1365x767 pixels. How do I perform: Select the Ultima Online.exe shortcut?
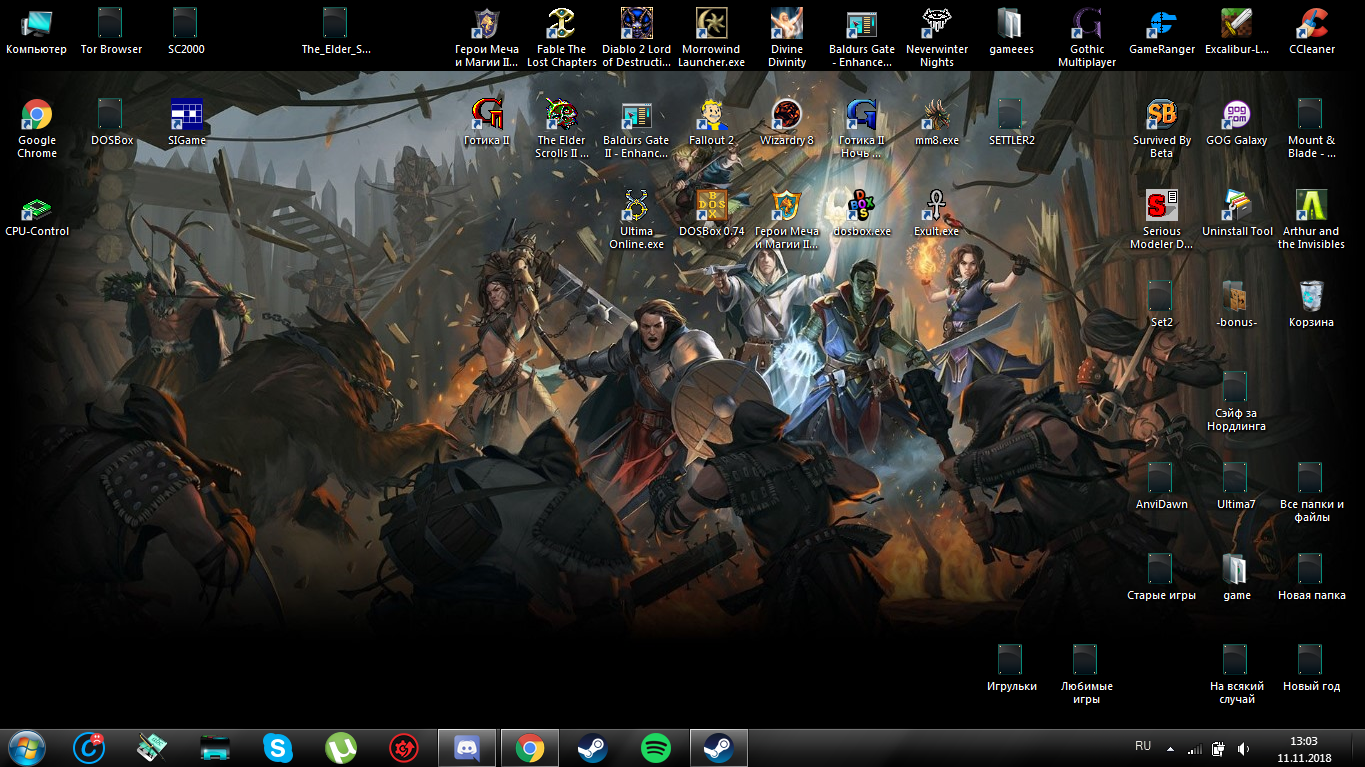point(636,220)
